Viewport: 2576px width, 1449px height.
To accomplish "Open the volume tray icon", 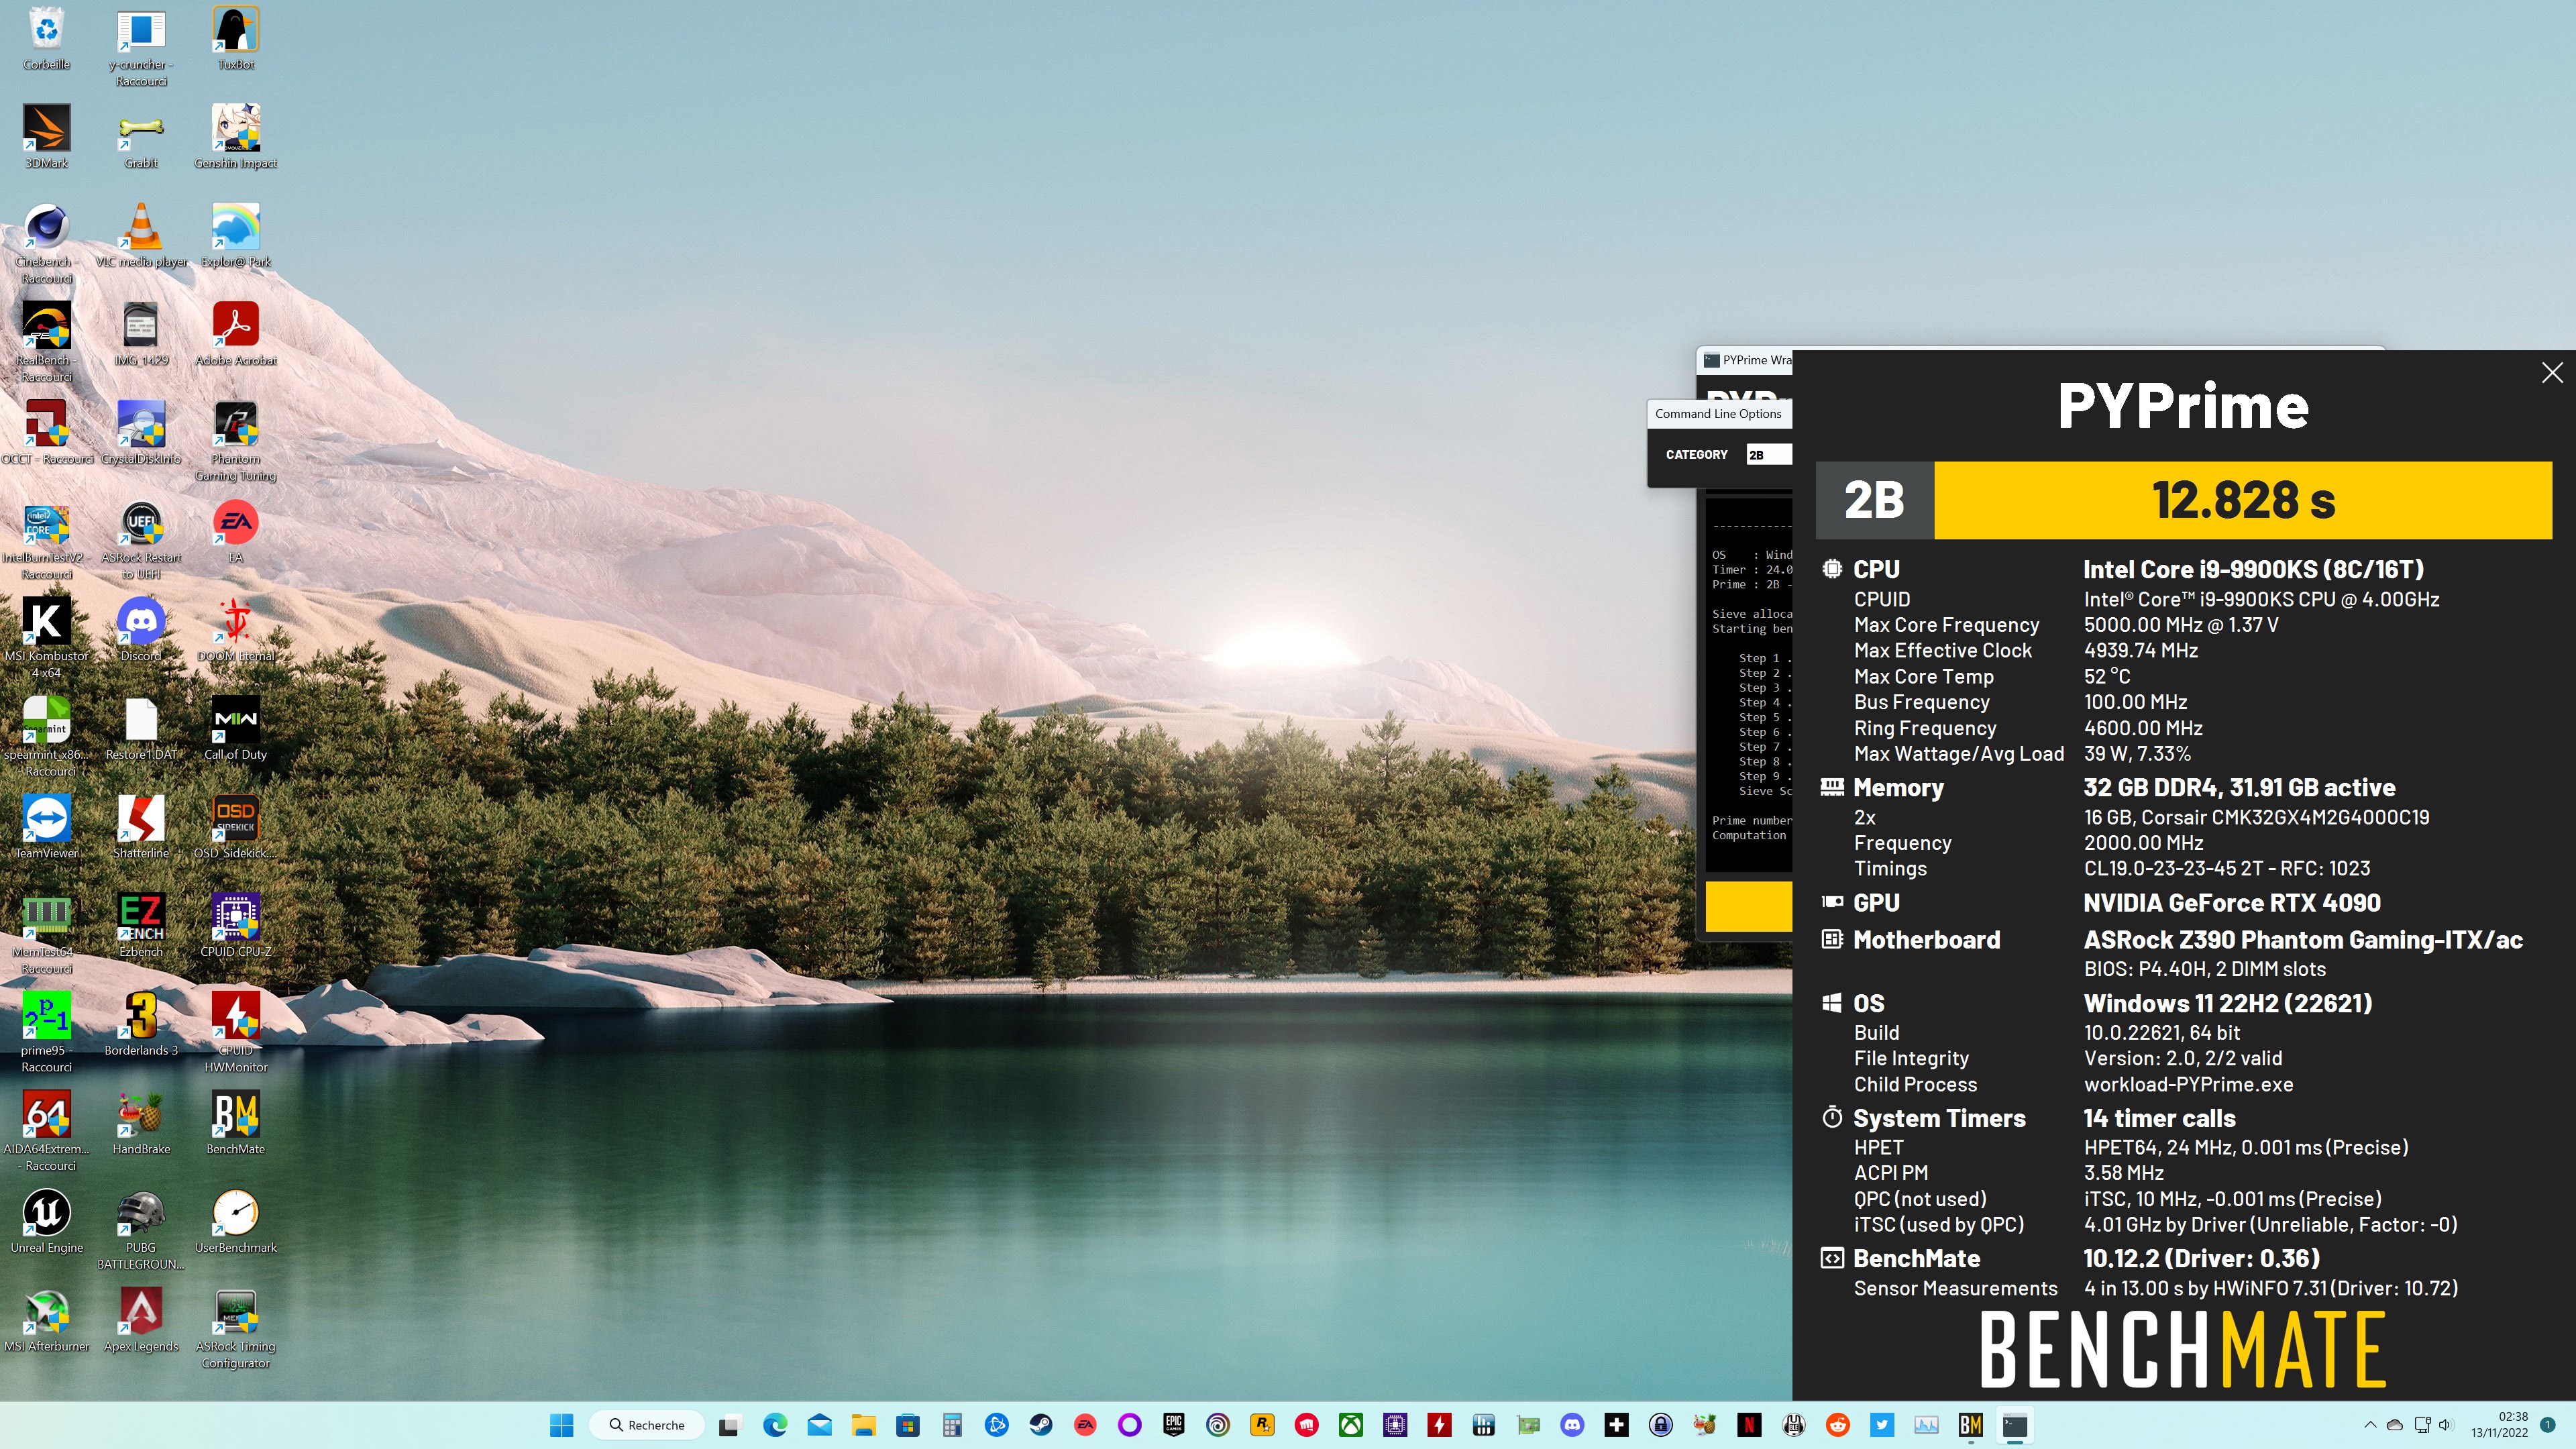I will [x=2446, y=1424].
